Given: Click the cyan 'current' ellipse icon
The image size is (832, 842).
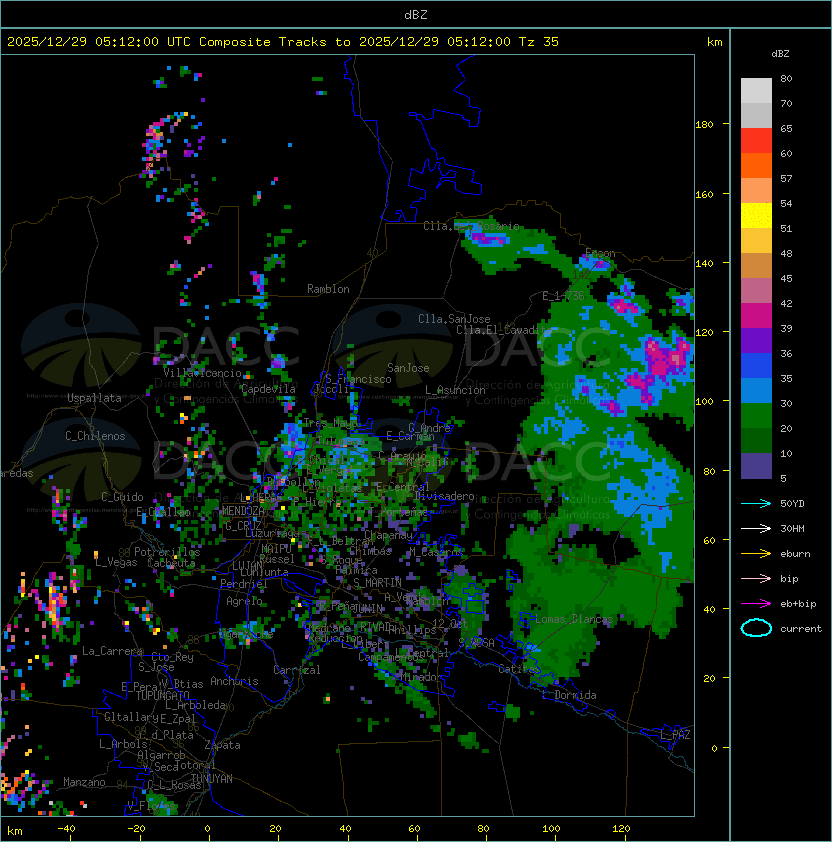Looking at the screenshot, I should pos(756,628).
